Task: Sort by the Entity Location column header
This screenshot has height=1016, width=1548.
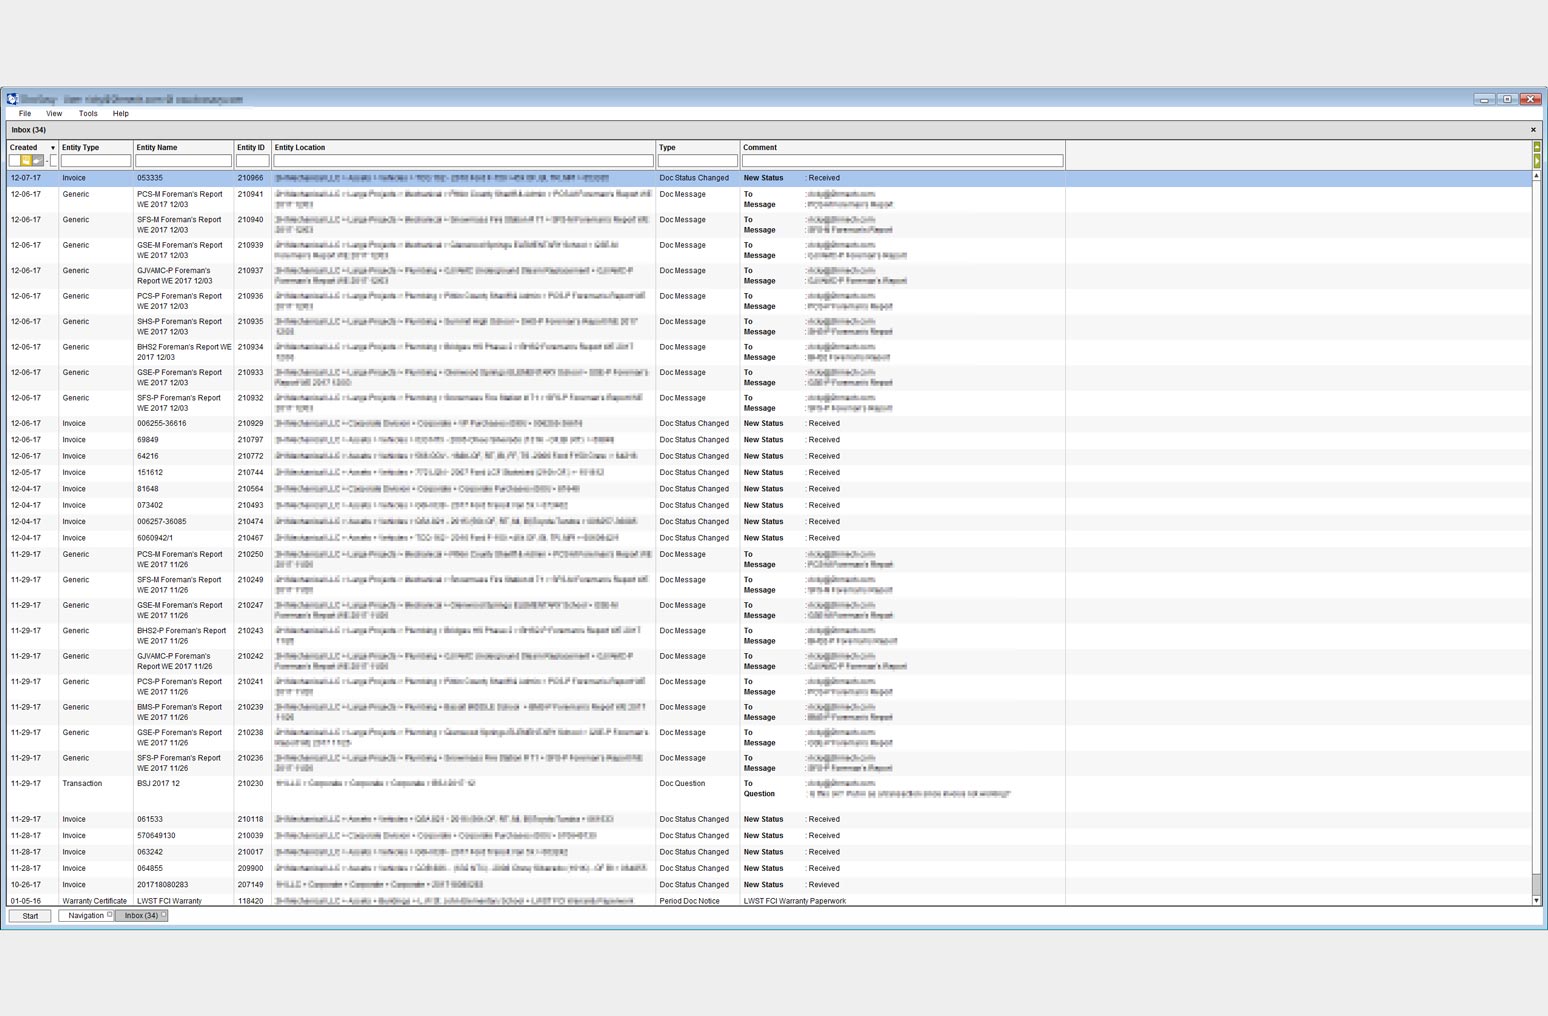Action: (x=463, y=148)
